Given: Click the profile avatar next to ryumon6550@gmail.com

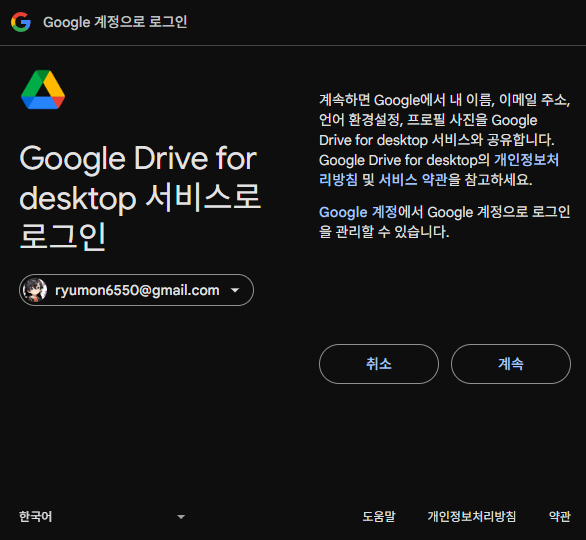Looking at the screenshot, I should (35, 290).
